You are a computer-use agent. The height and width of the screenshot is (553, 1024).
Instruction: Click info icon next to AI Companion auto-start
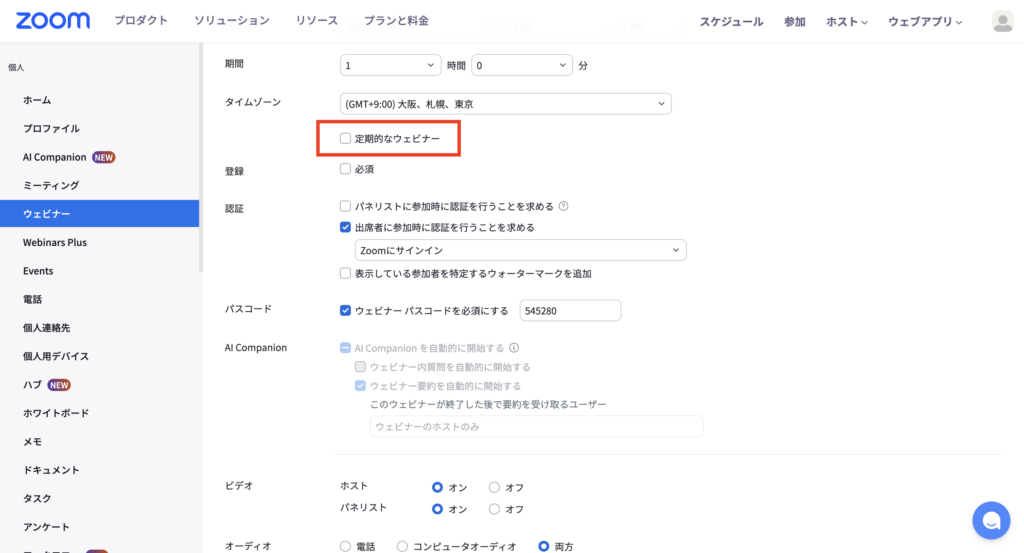click(x=514, y=349)
